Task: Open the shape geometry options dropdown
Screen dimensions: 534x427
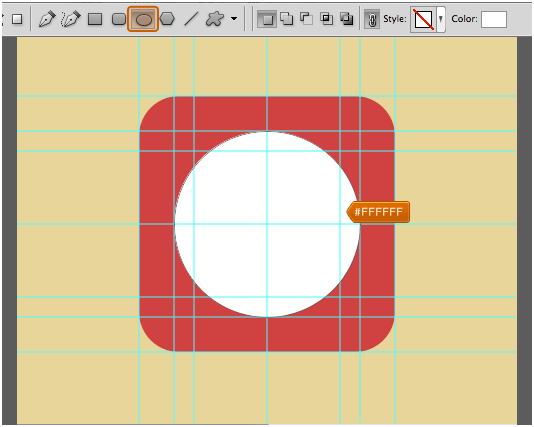Action: pos(234,19)
